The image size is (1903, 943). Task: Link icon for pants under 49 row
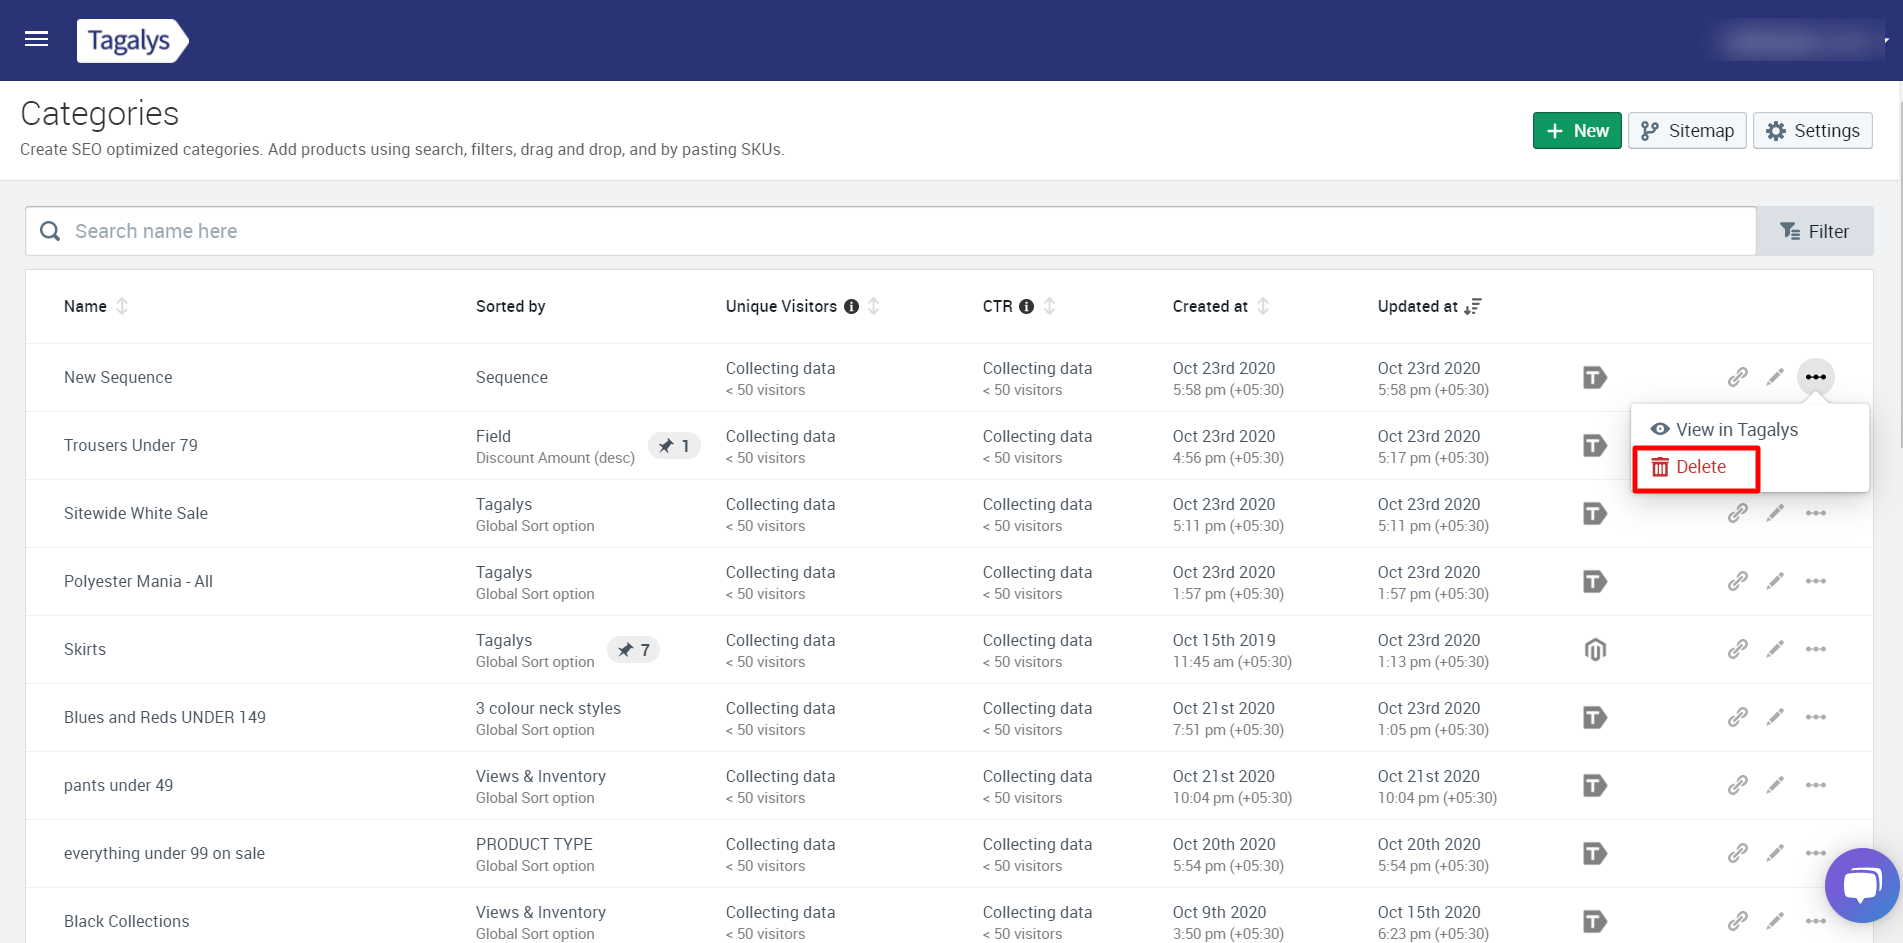click(1738, 785)
